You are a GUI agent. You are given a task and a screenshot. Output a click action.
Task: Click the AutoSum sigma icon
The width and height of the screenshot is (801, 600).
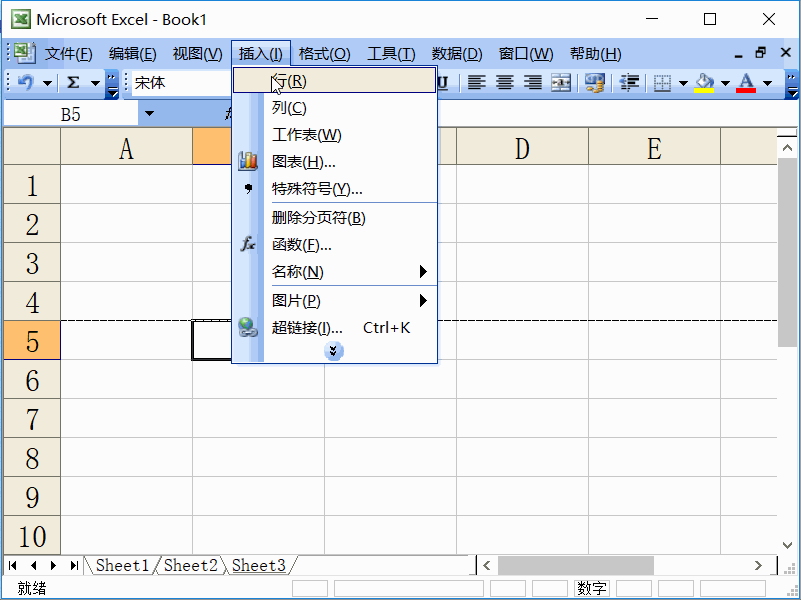point(74,82)
